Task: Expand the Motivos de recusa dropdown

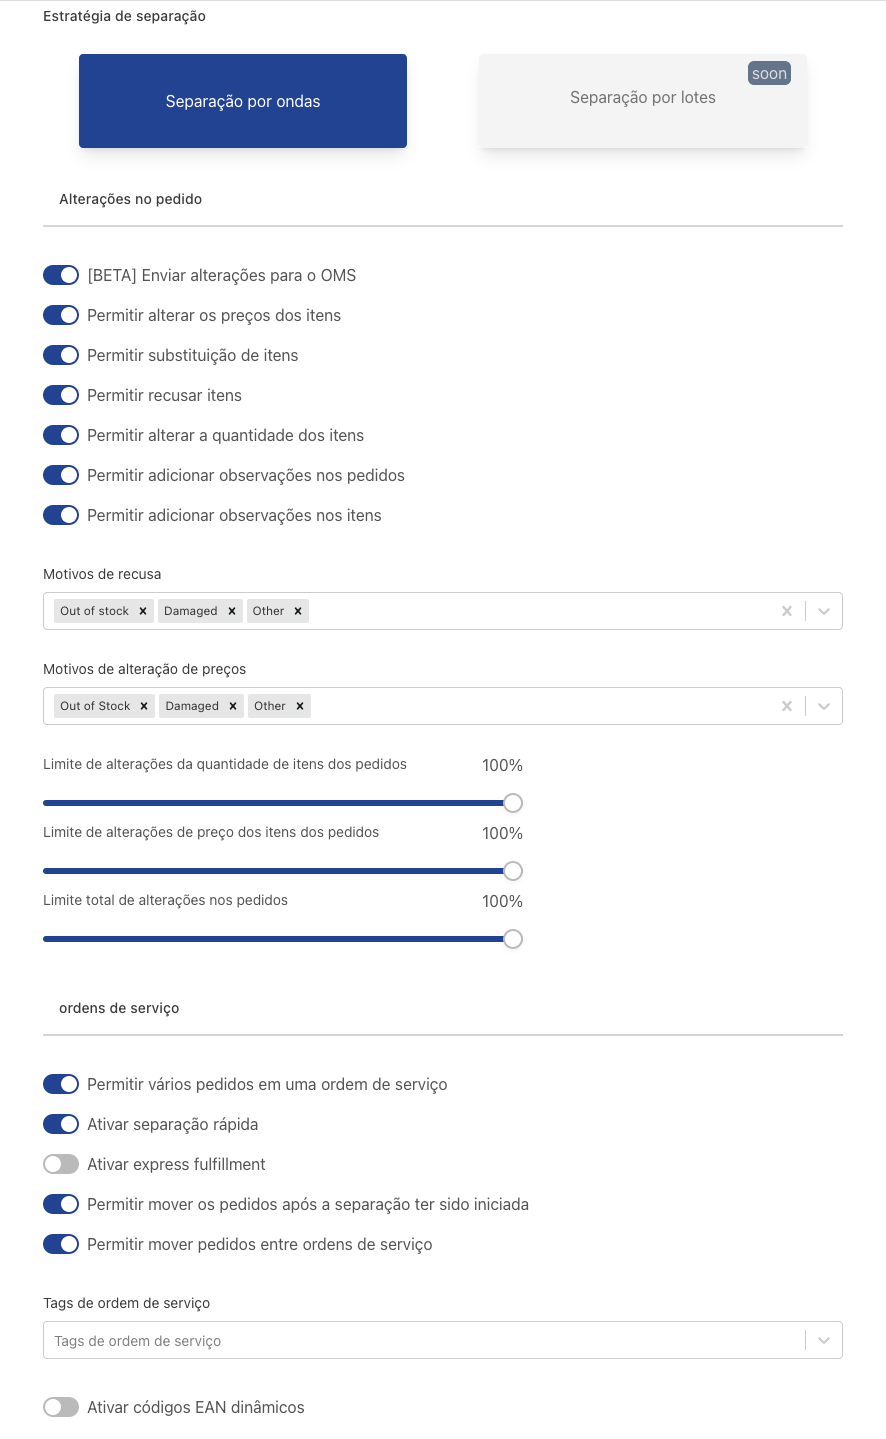Action: point(824,611)
